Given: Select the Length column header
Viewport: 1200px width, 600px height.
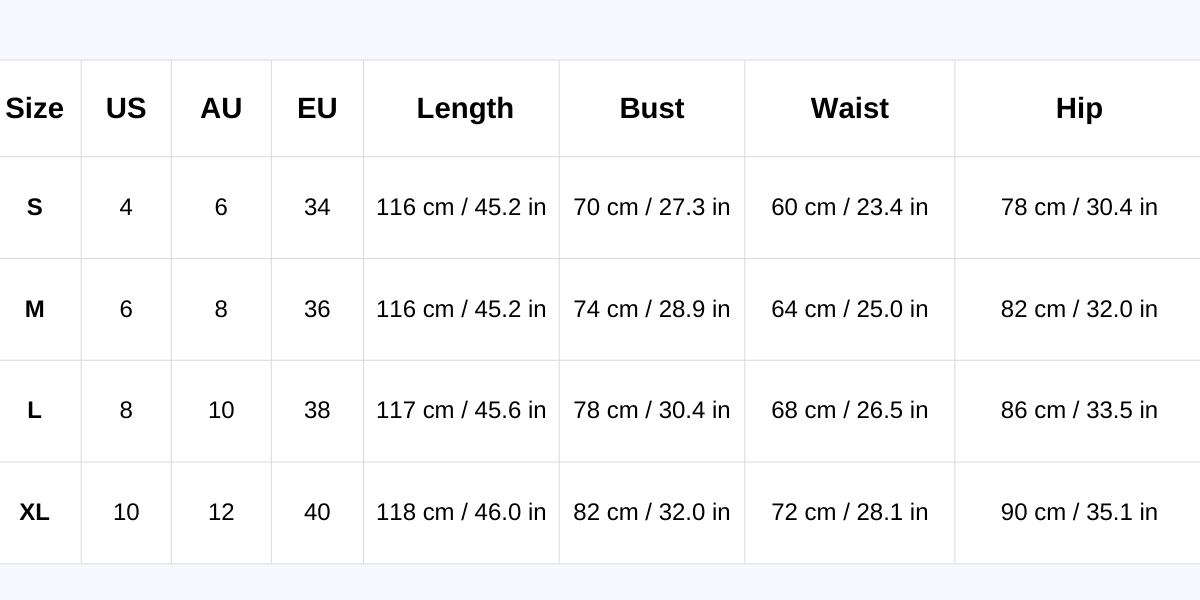Looking at the screenshot, I should [465, 108].
